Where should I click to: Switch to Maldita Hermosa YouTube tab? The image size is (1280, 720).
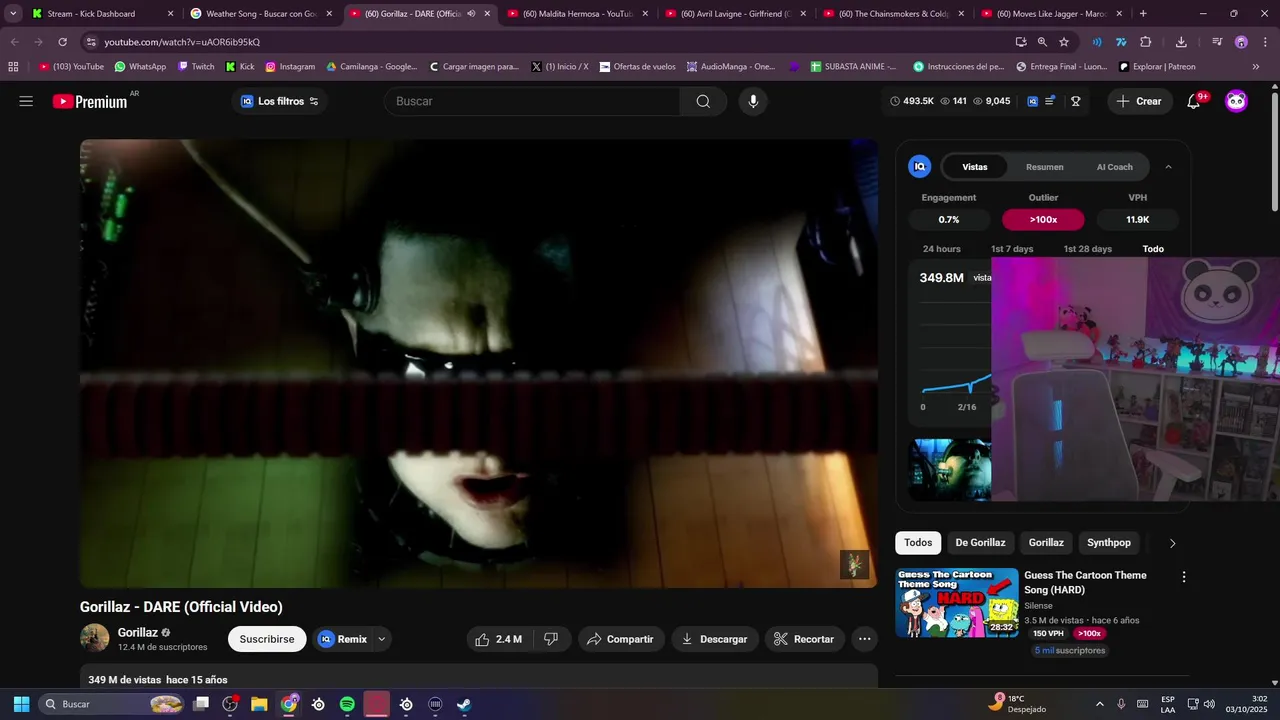click(576, 14)
